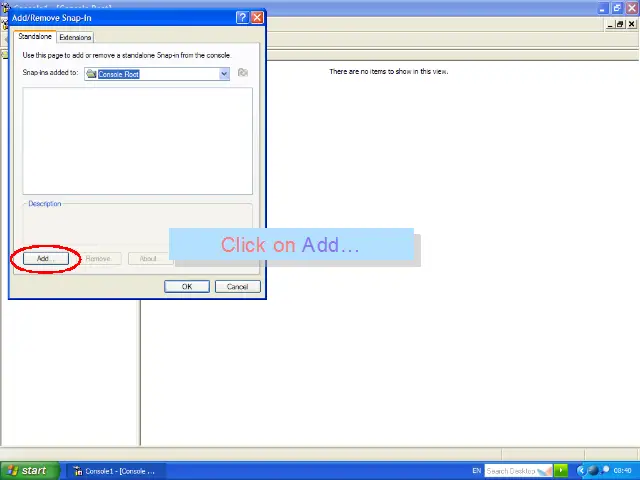
Task: Open the Extensions tab
Action: tap(75, 37)
